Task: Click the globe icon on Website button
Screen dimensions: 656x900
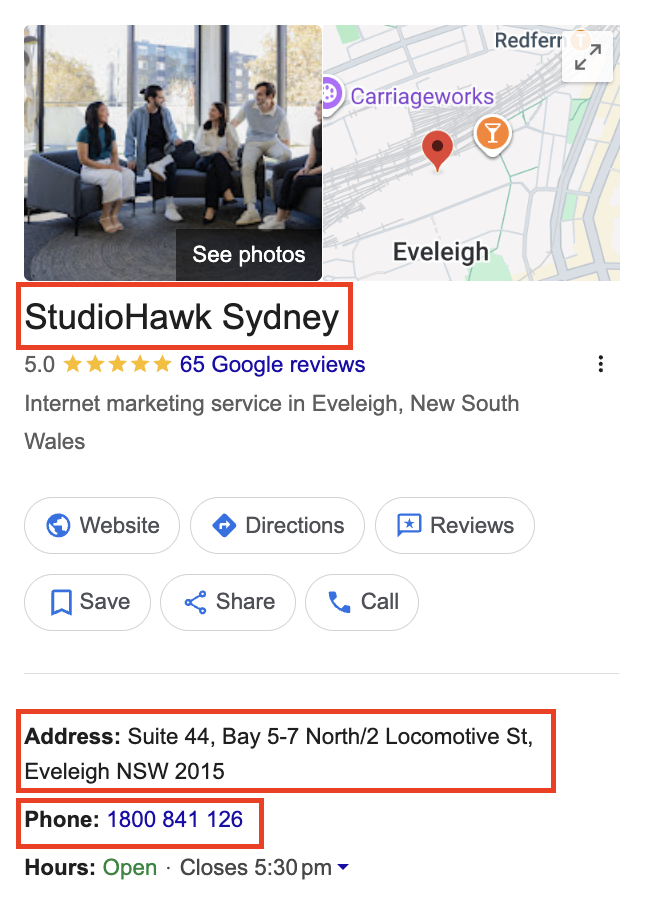Action: pyautogui.click(x=58, y=525)
